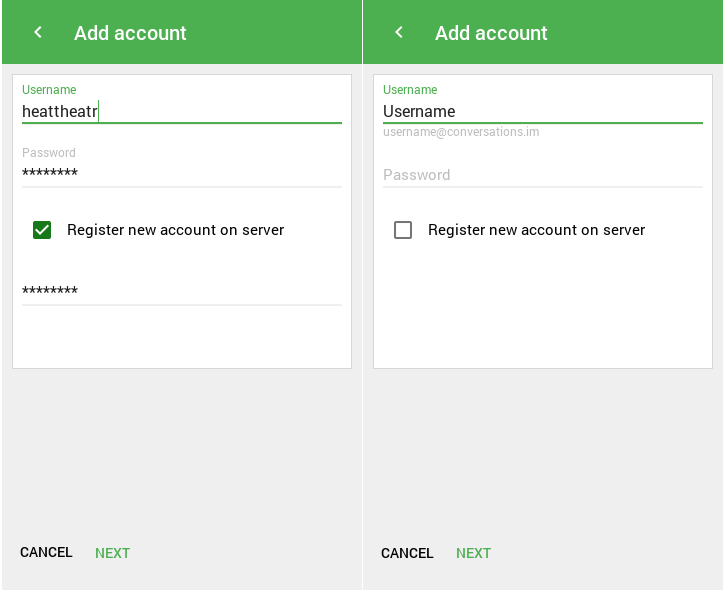The width and height of the screenshot is (725, 590).
Task: Tap back arrow on the right Add account screen
Action: click(x=399, y=33)
